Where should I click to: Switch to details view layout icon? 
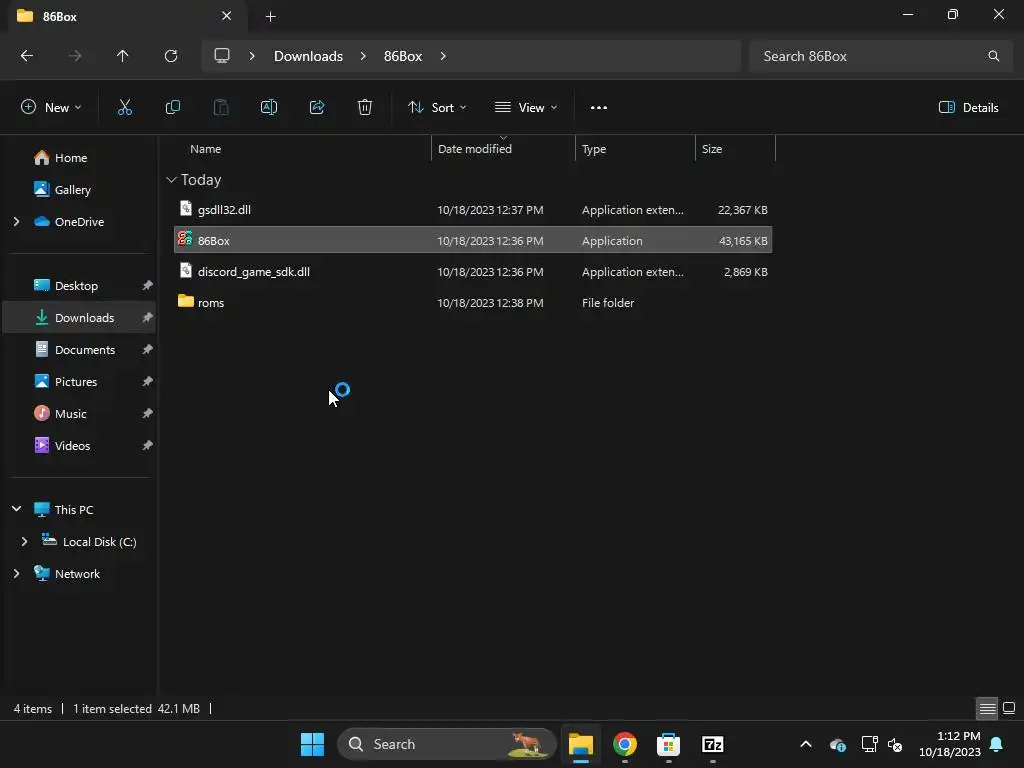click(987, 708)
